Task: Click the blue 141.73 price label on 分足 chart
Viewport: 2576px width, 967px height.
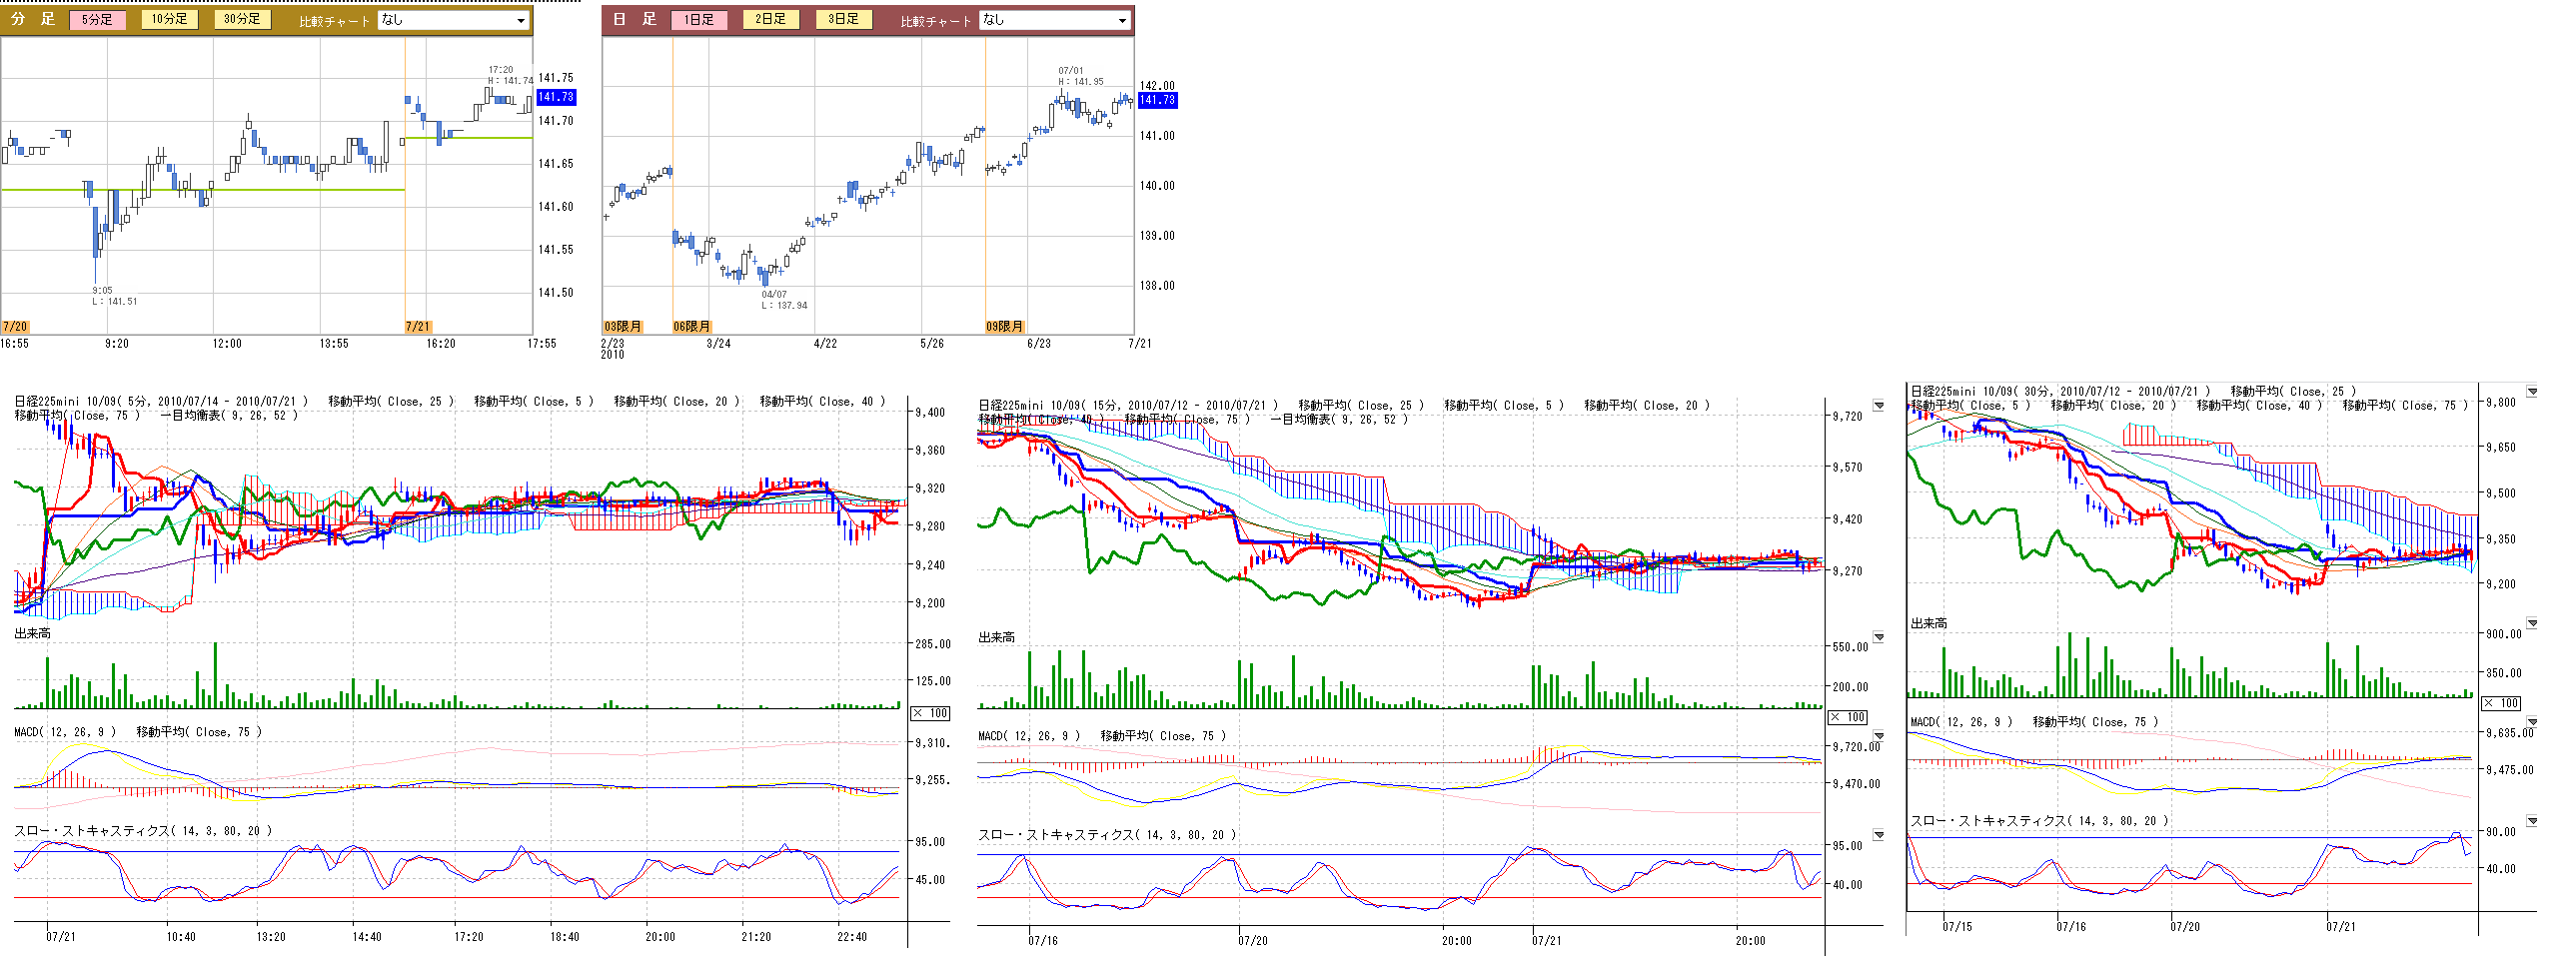Action: [x=555, y=97]
